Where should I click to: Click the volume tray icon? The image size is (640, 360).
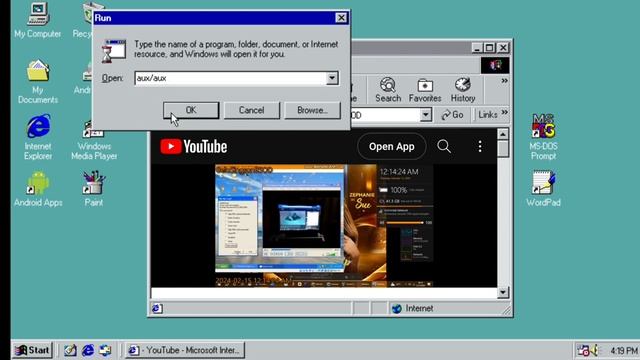(x=595, y=350)
